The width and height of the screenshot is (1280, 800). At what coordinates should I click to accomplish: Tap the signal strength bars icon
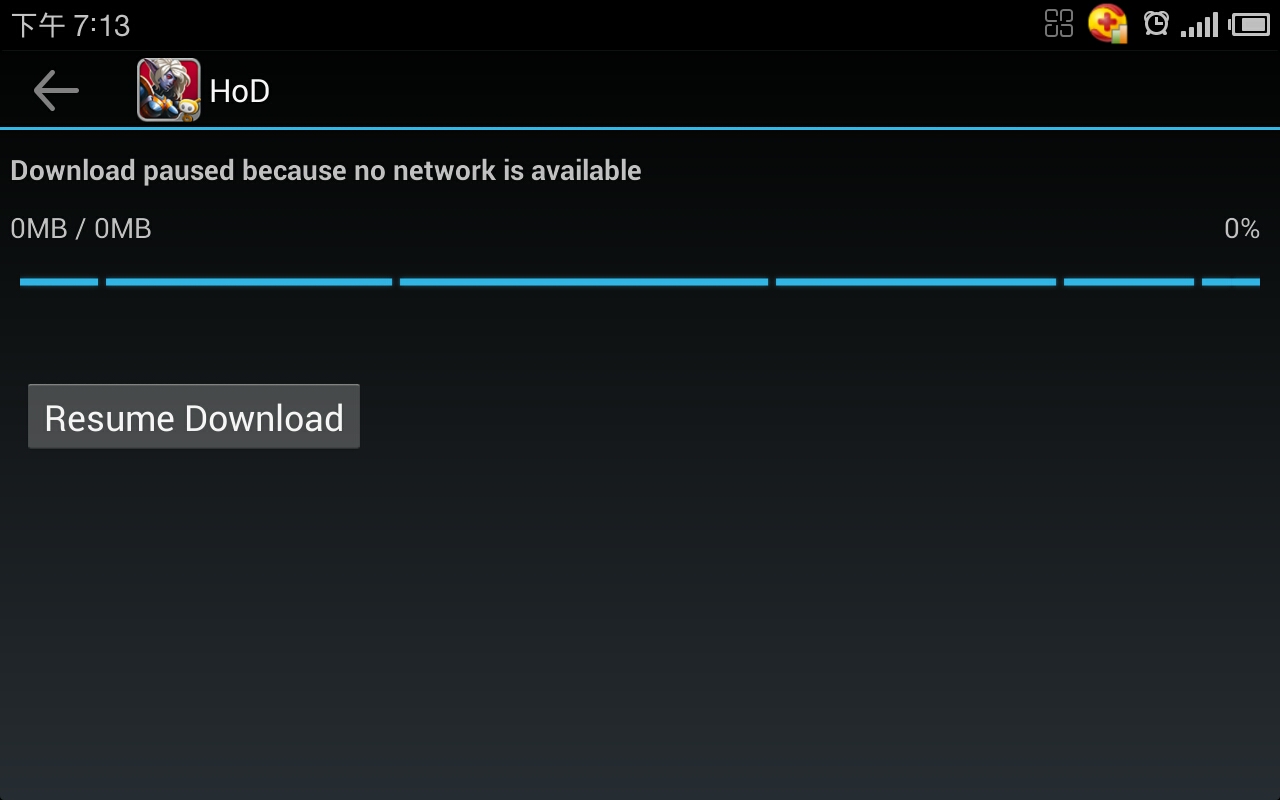1200,25
